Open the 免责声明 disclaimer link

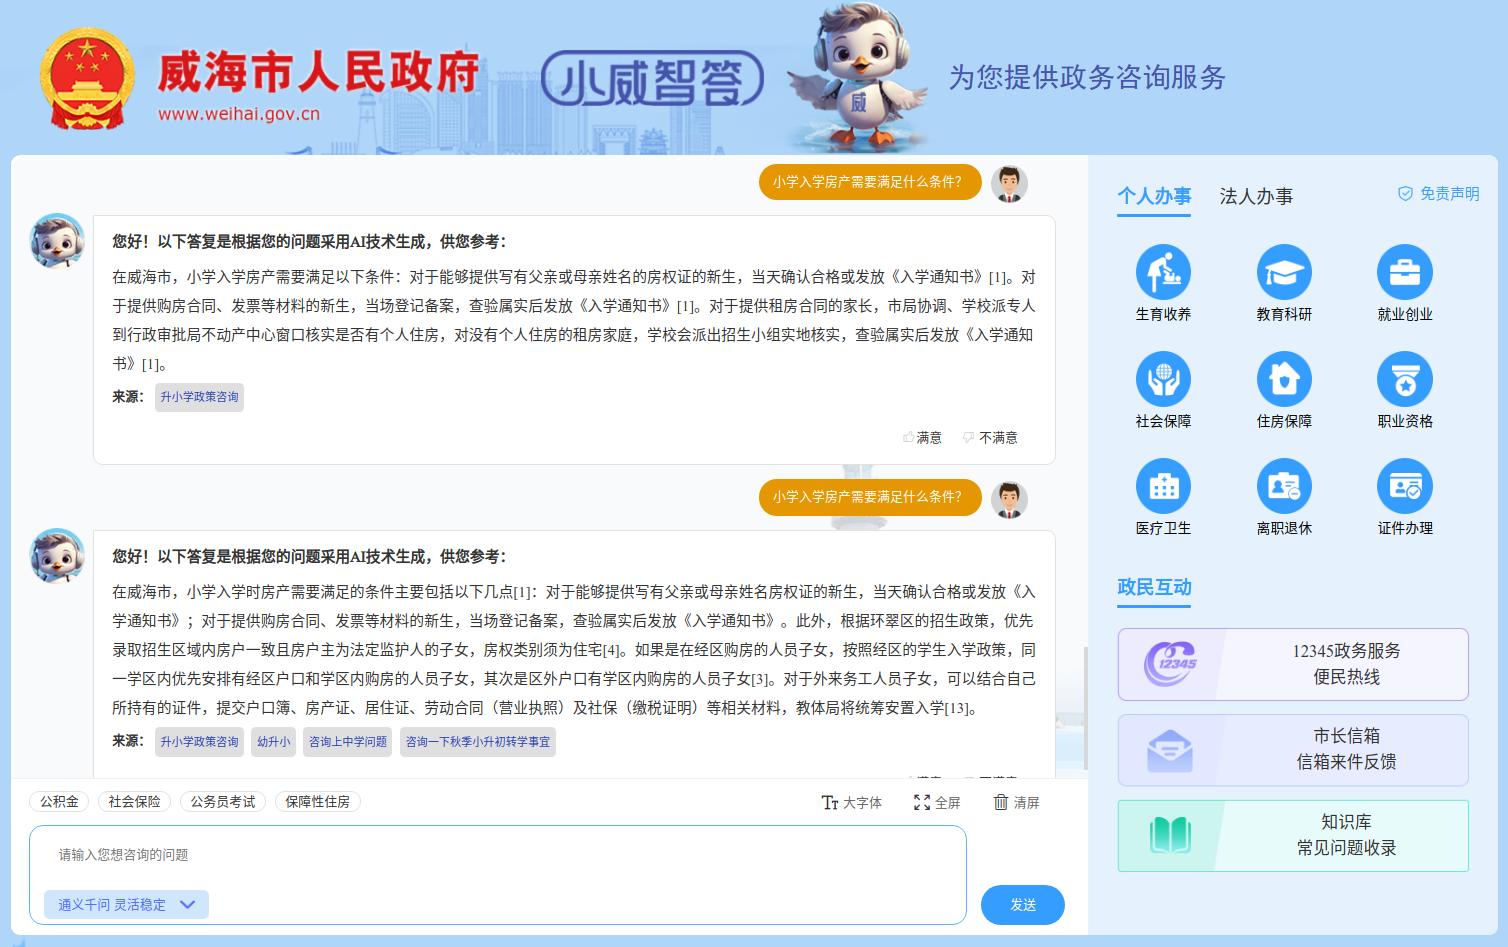(x=1438, y=194)
